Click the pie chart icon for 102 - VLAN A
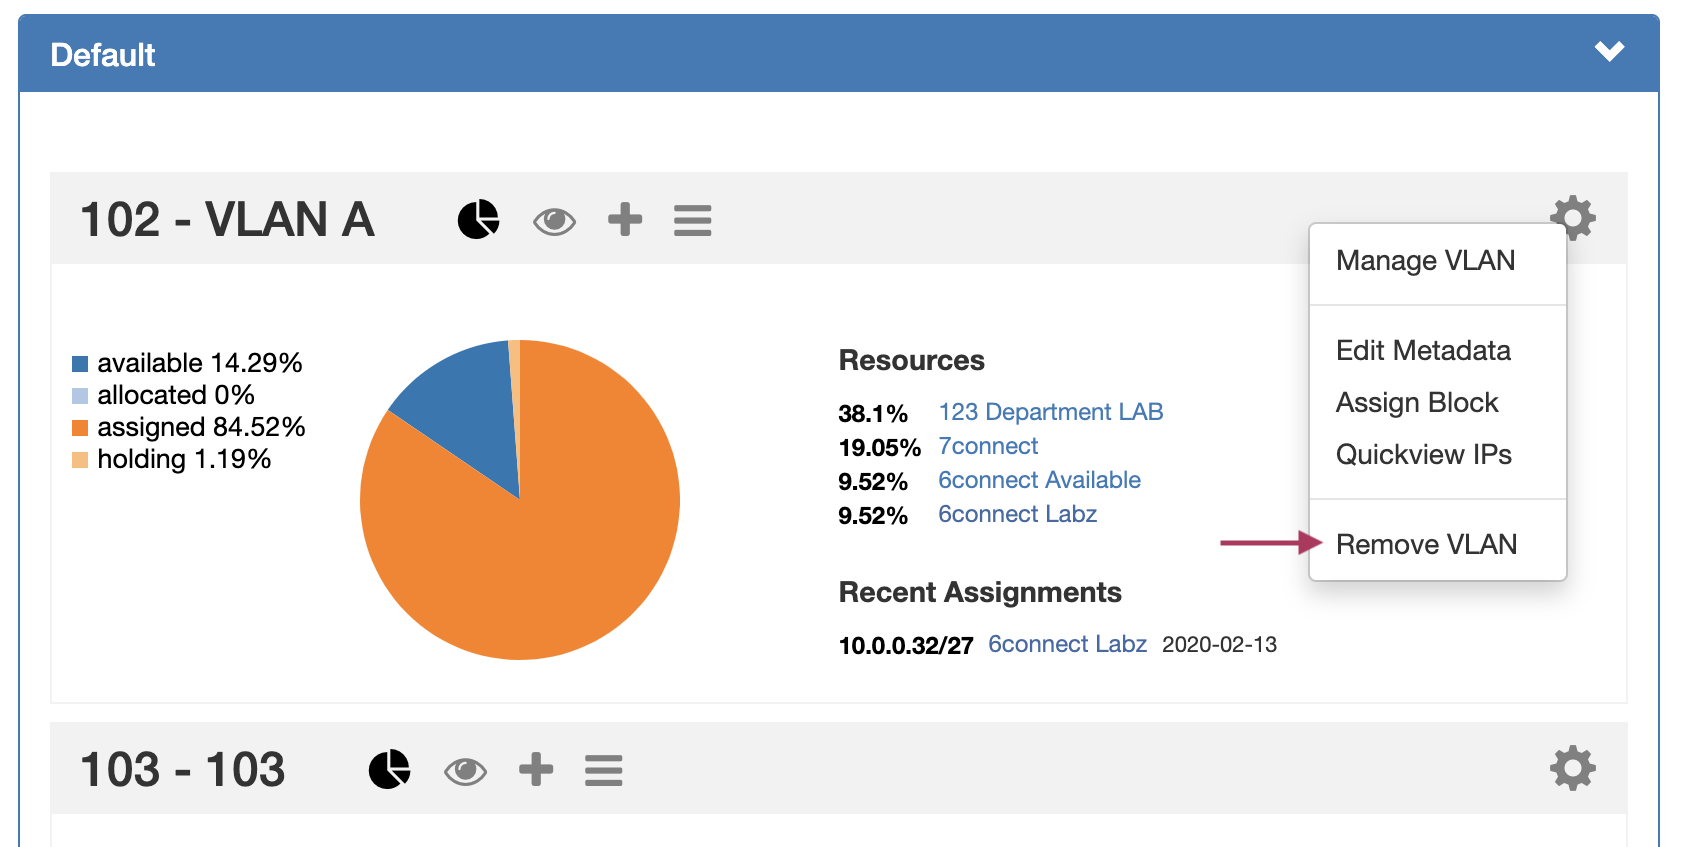Viewport: 1681px width, 847px height. [478, 219]
